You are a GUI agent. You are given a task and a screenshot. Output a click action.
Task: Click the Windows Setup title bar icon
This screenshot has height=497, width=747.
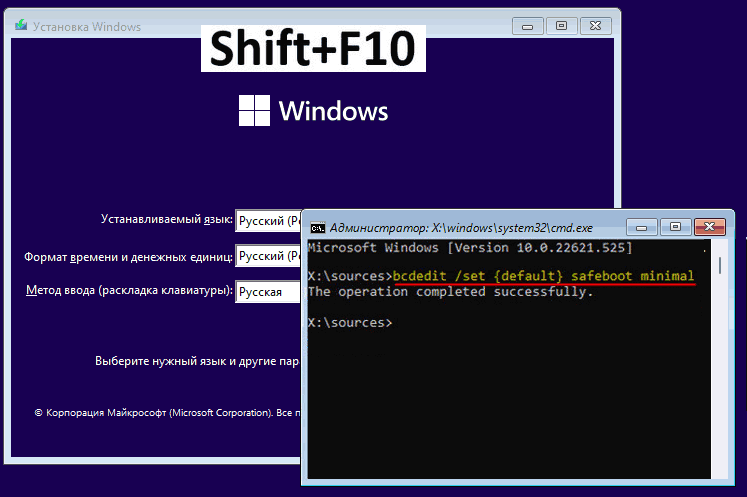pos(21,25)
